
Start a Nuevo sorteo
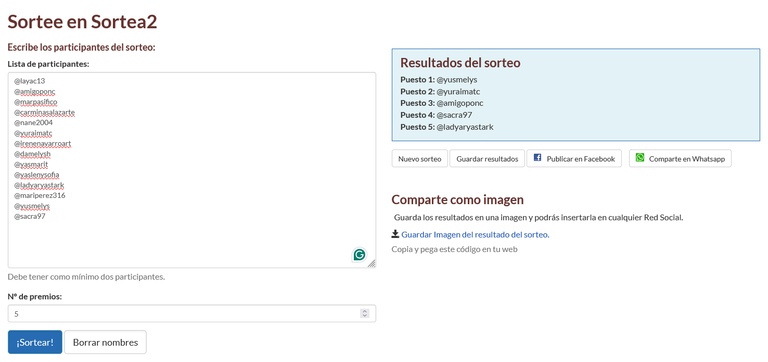[420, 159]
